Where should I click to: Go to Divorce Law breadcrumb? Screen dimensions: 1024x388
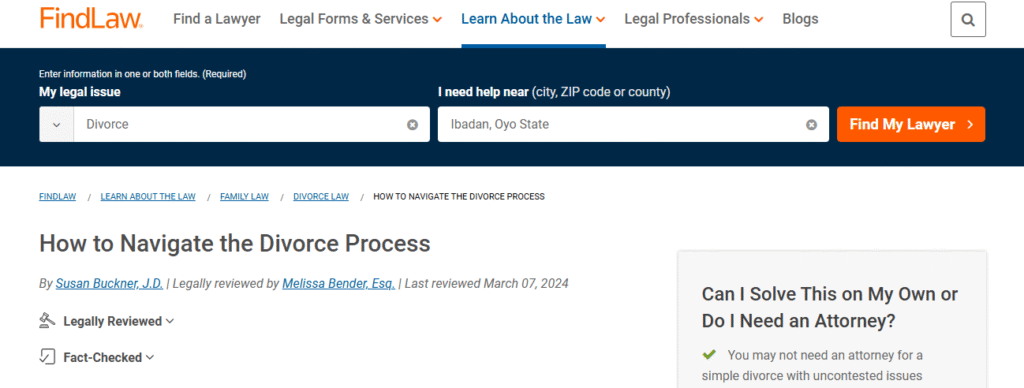pyautogui.click(x=321, y=197)
